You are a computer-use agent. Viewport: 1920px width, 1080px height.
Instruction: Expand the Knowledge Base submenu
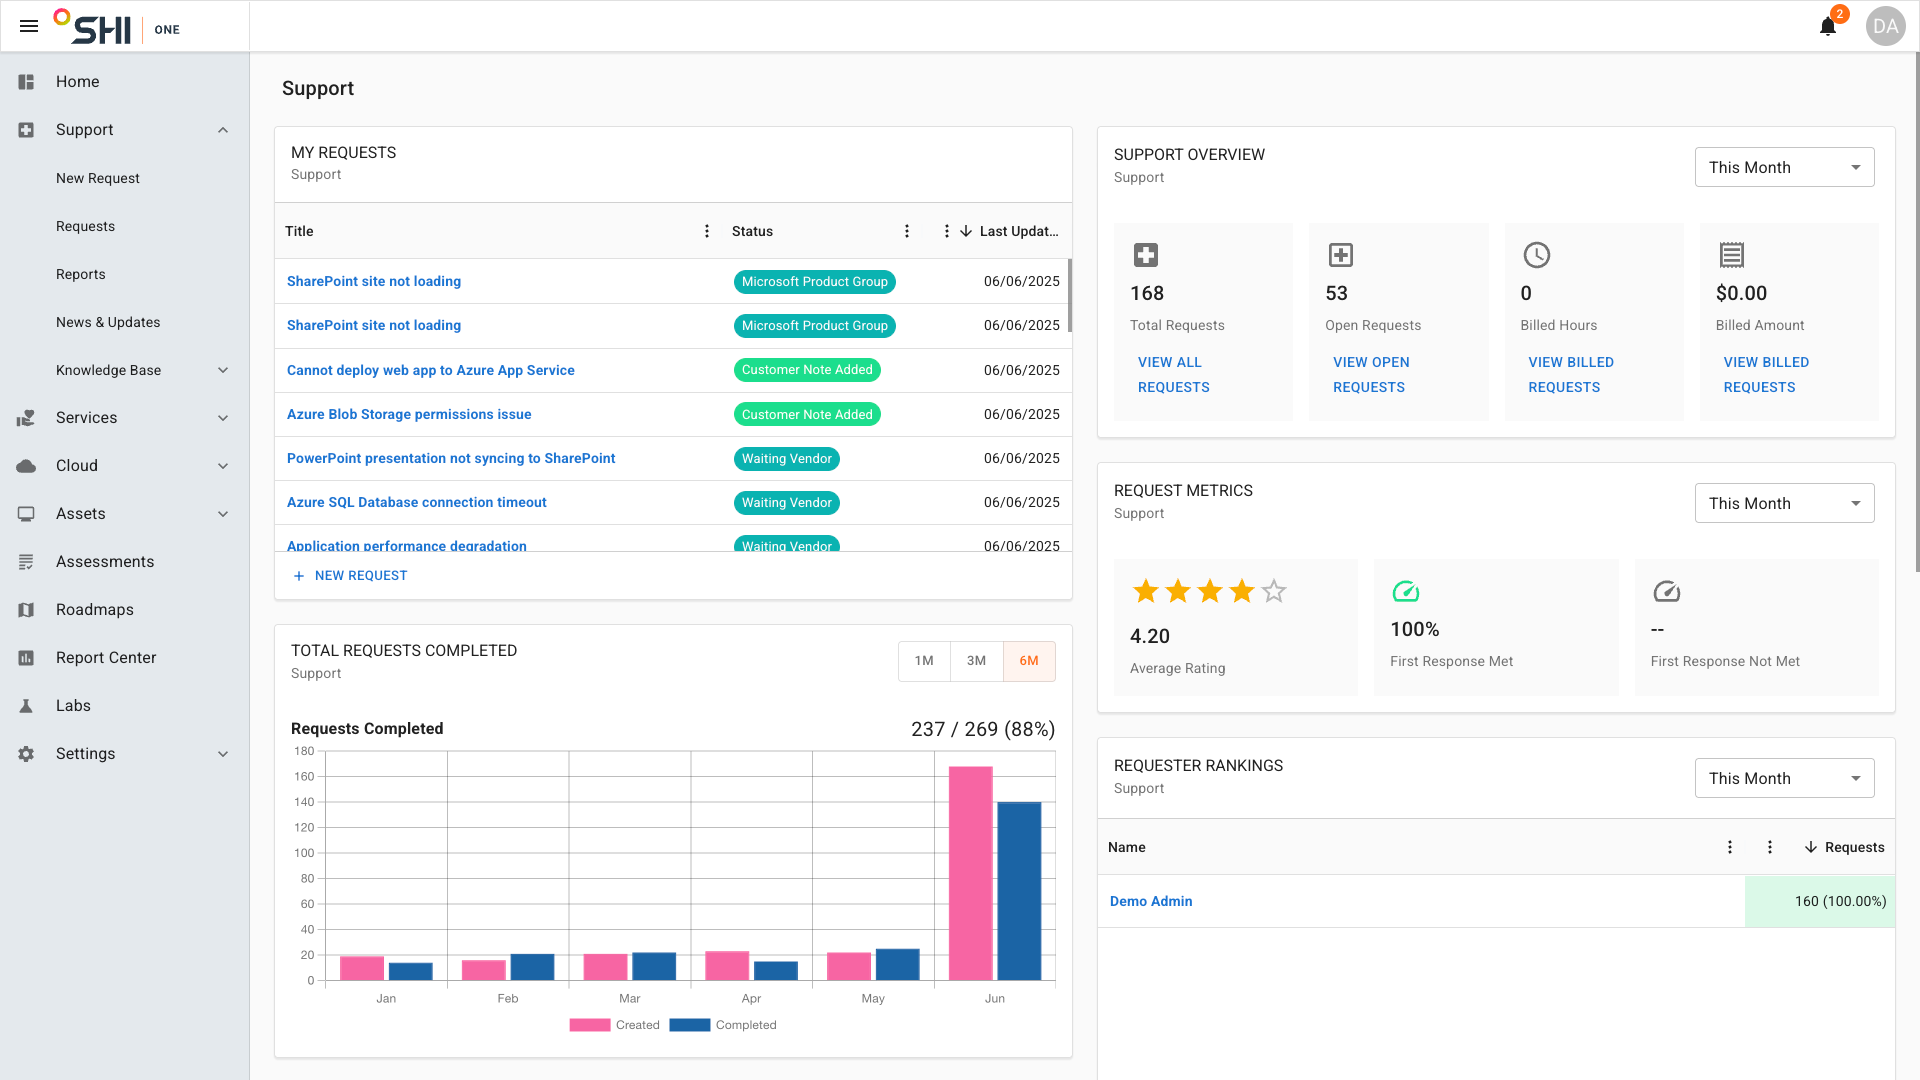pyautogui.click(x=223, y=370)
